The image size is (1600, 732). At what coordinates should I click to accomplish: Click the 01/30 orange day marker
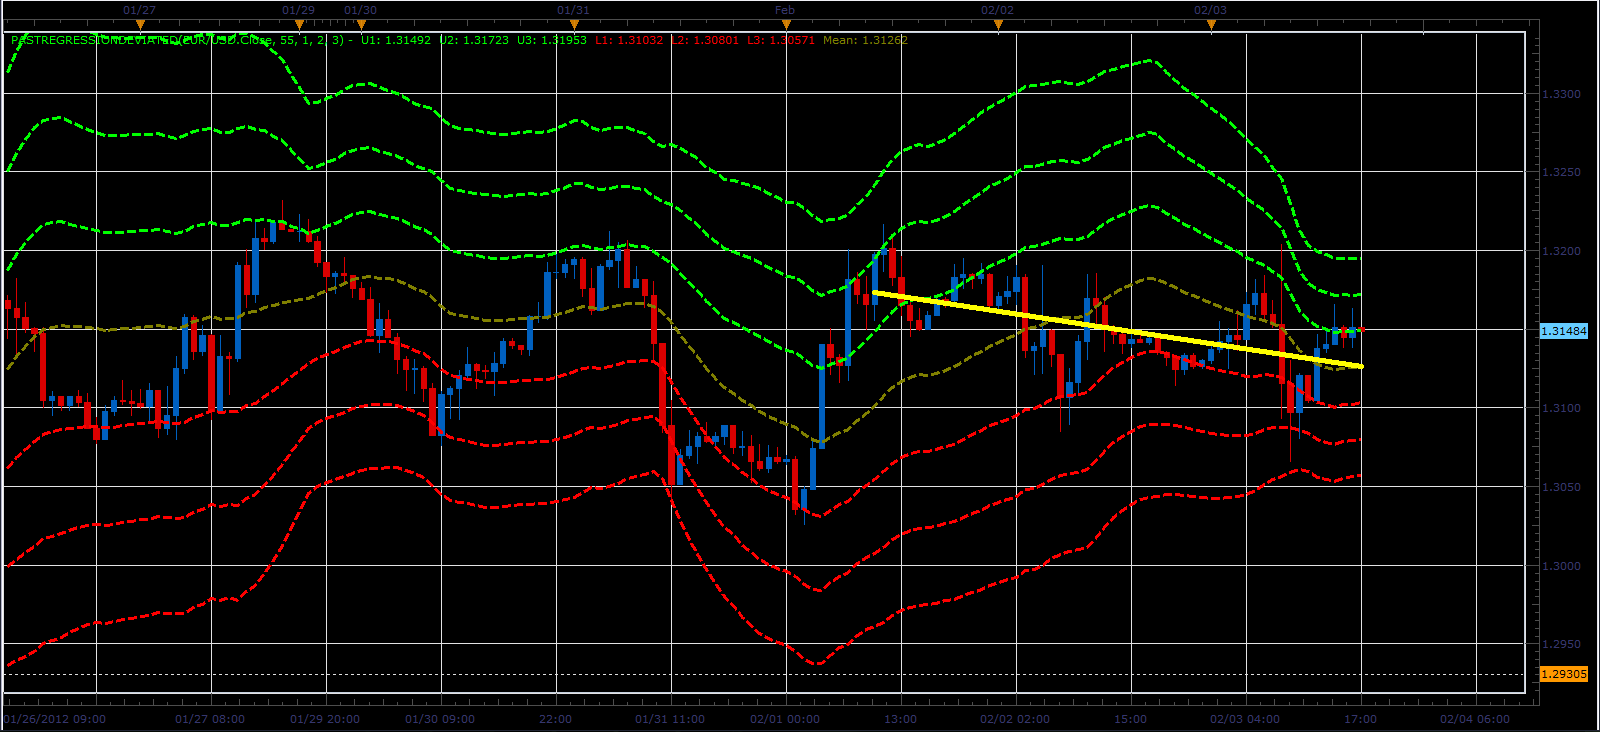[x=361, y=24]
